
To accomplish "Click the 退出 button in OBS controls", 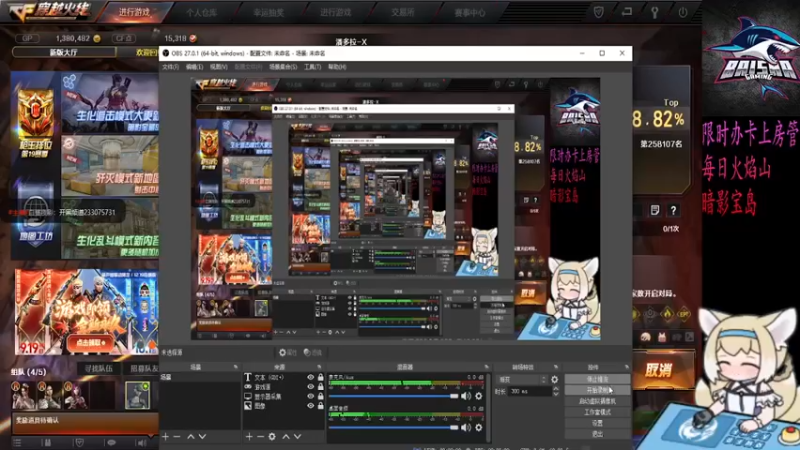I will (597, 434).
